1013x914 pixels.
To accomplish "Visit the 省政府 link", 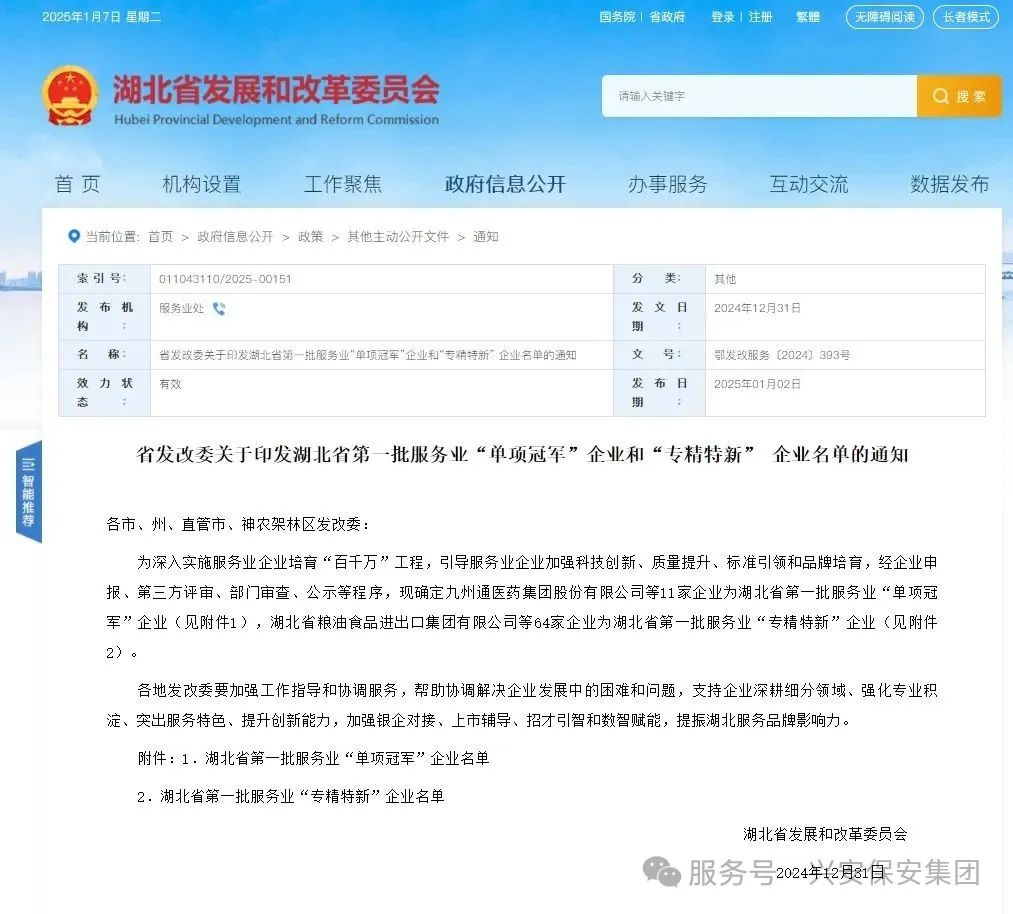I will pos(667,17).
